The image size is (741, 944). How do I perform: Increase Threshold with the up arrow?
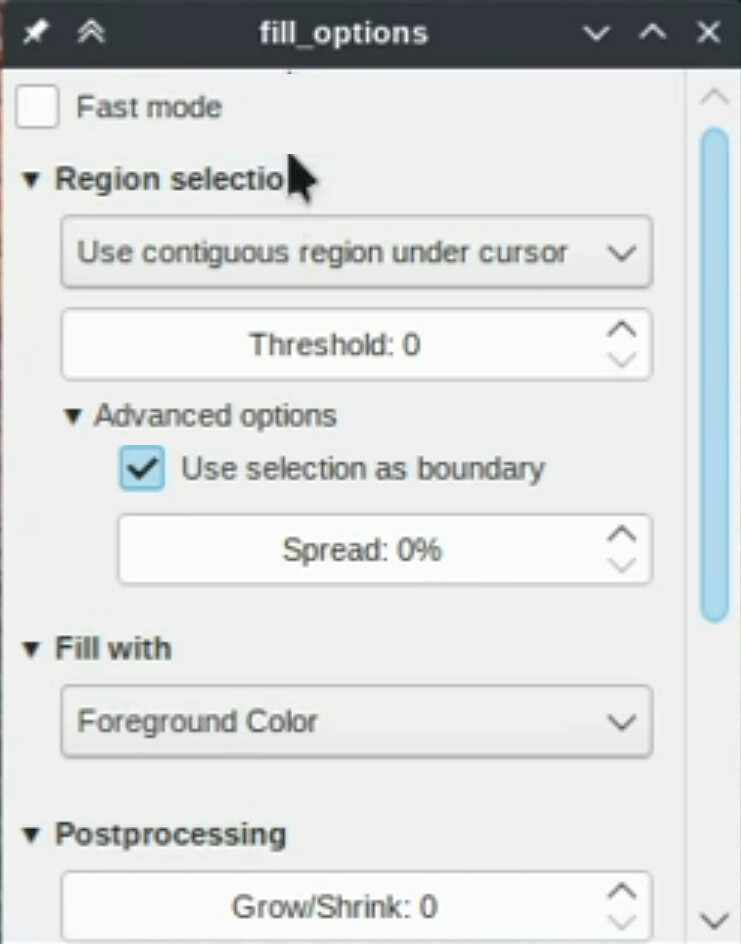[622, 329]
